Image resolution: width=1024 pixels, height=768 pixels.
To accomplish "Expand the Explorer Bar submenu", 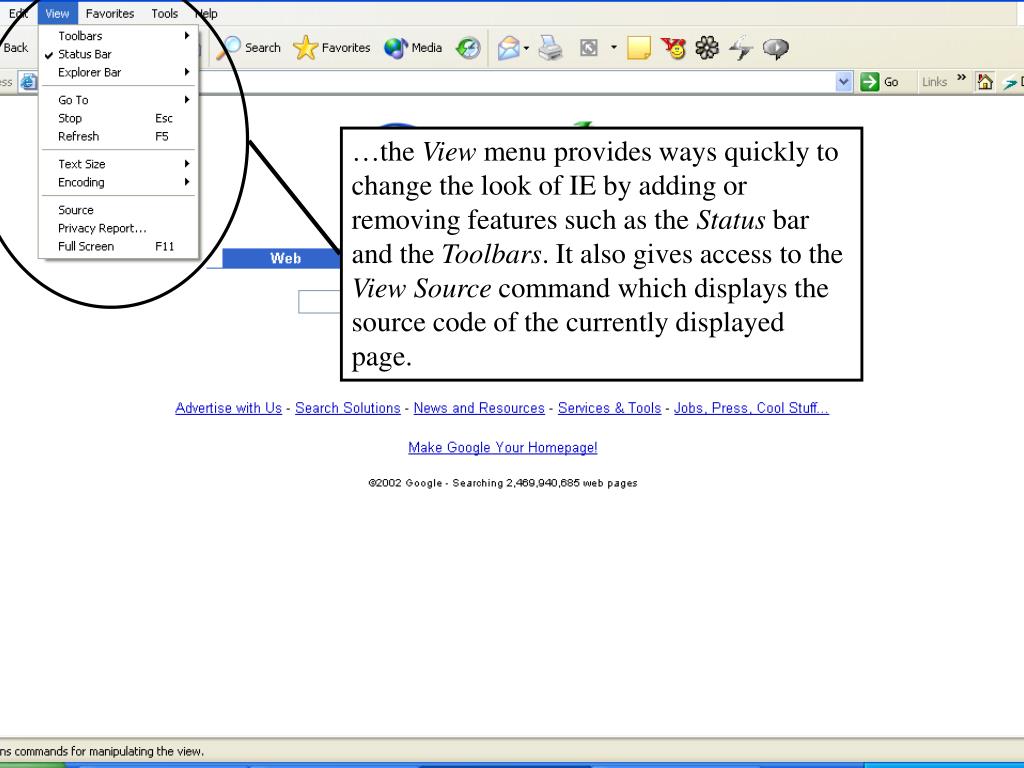I will pos(118,72).
